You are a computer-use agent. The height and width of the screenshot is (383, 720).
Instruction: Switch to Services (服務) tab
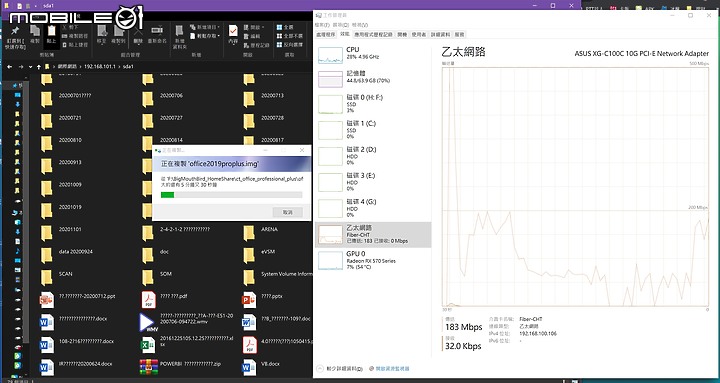460,34
